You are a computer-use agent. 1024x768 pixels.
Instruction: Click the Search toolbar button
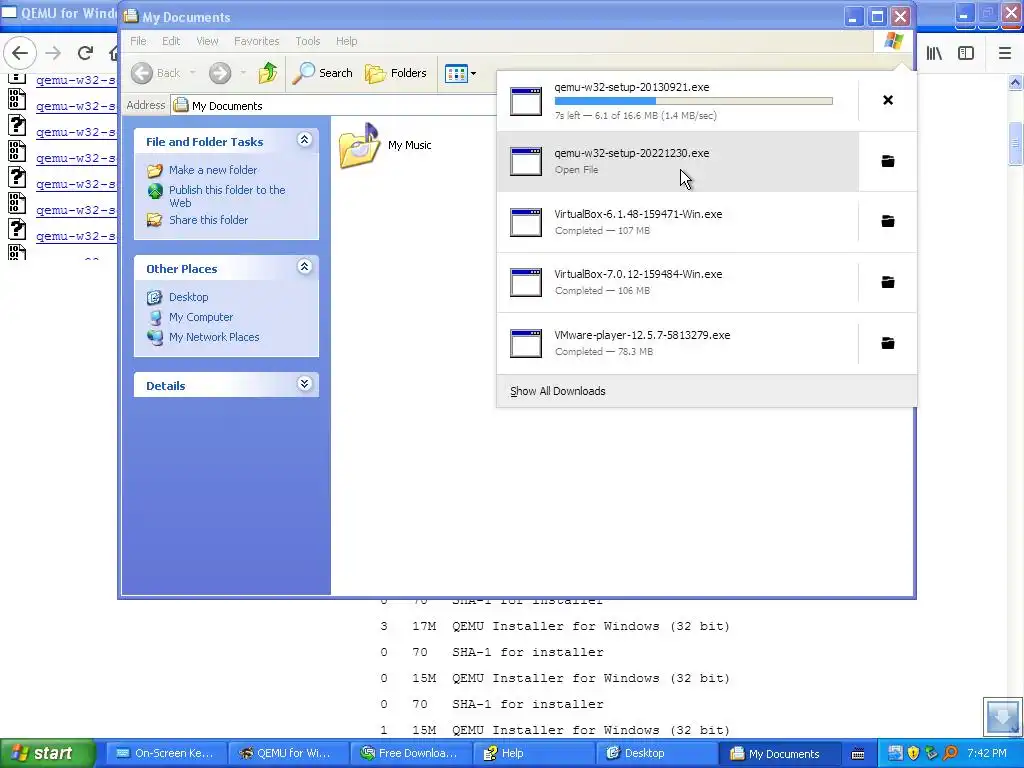(323, 73)
